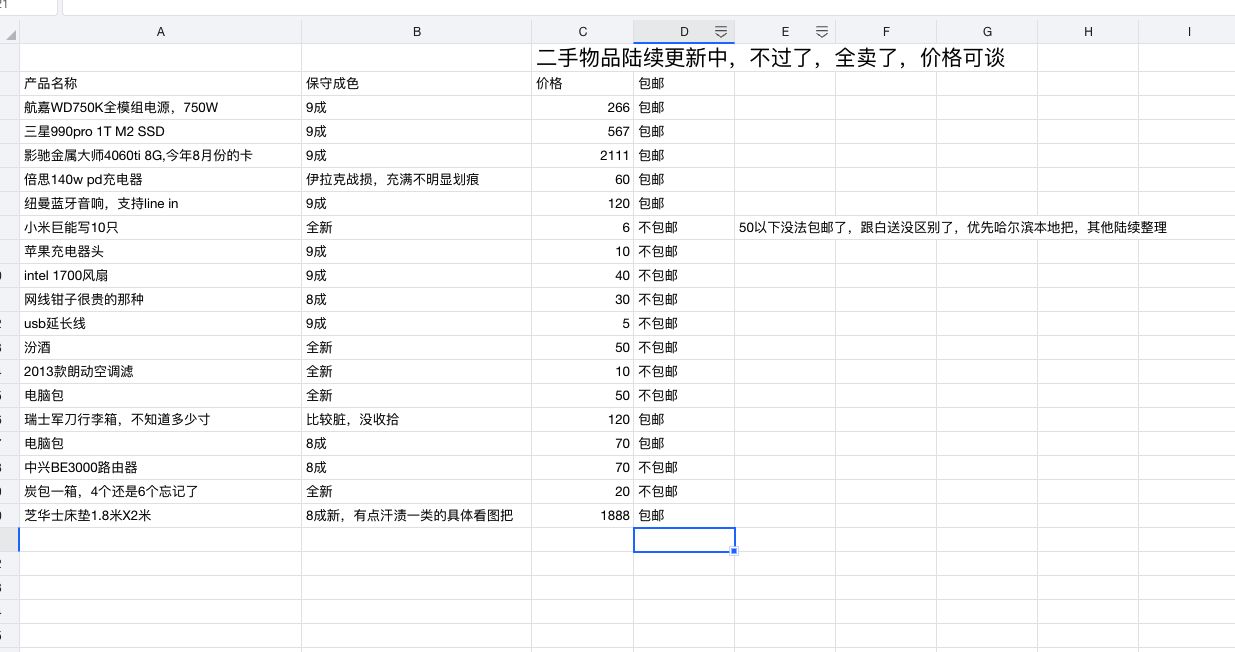The image size is (1235, 652).
Task: Select the 芝华士床垫1.8米X2米 cell
Action: (160, 515)
